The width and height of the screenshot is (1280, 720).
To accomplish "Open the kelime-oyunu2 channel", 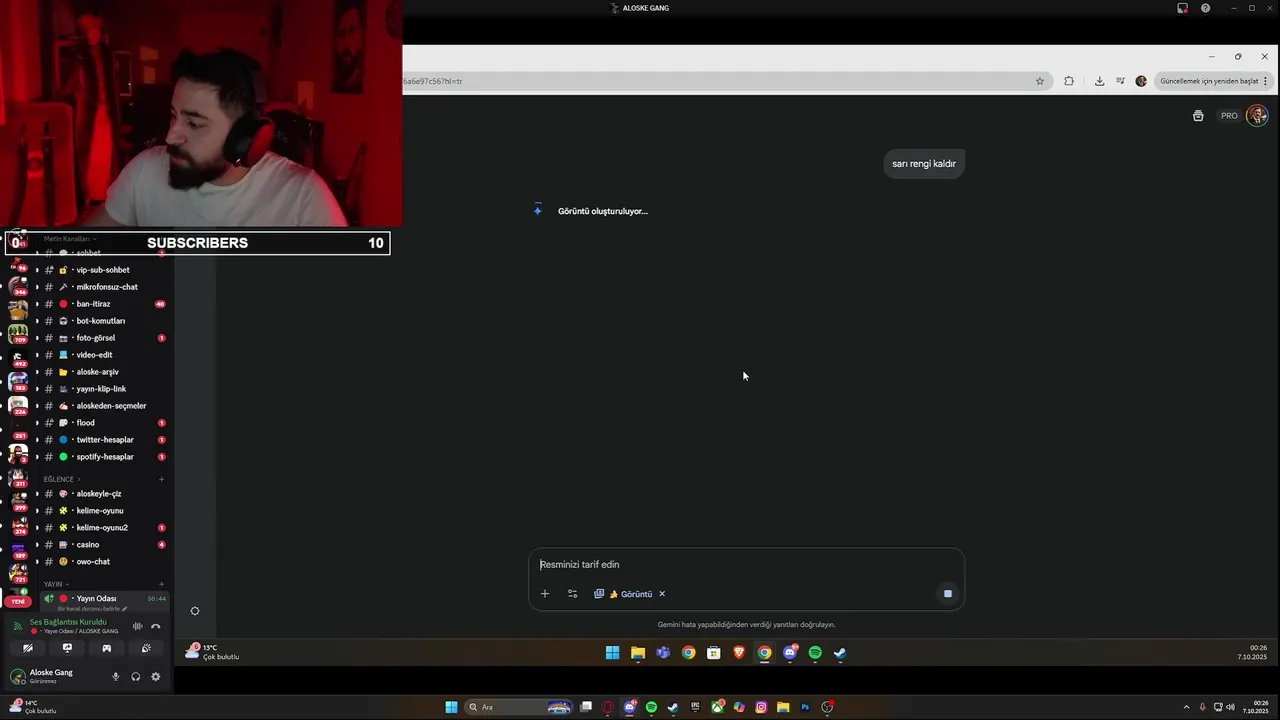I will pyautogui.click(x=104, y=528).
